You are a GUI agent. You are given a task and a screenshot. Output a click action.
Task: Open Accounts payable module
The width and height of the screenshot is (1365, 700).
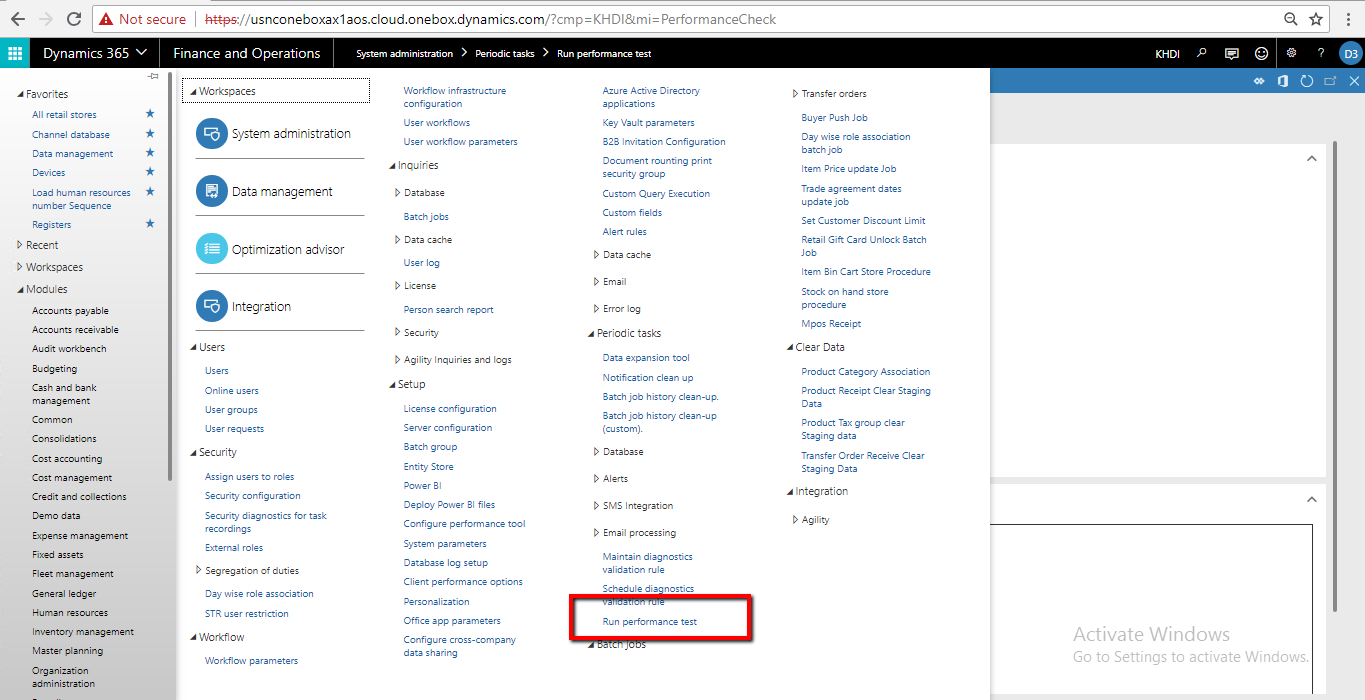[x=70, y=311]
